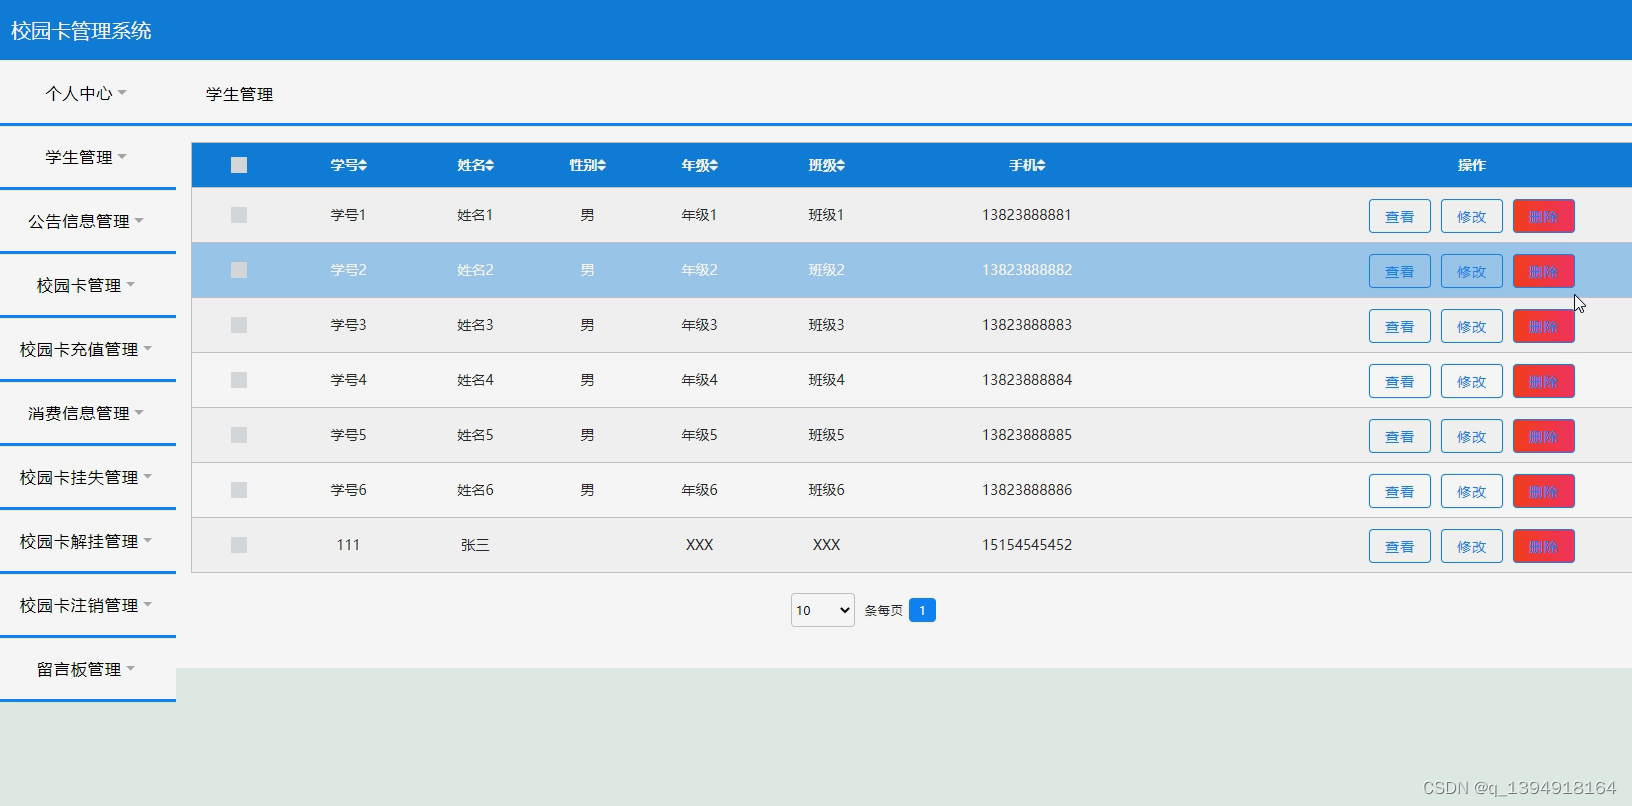The width and height of the screenshot is (1632, 806).
Task: Delete 学号4 record with 删除
Action: (x=1544, y=381)
